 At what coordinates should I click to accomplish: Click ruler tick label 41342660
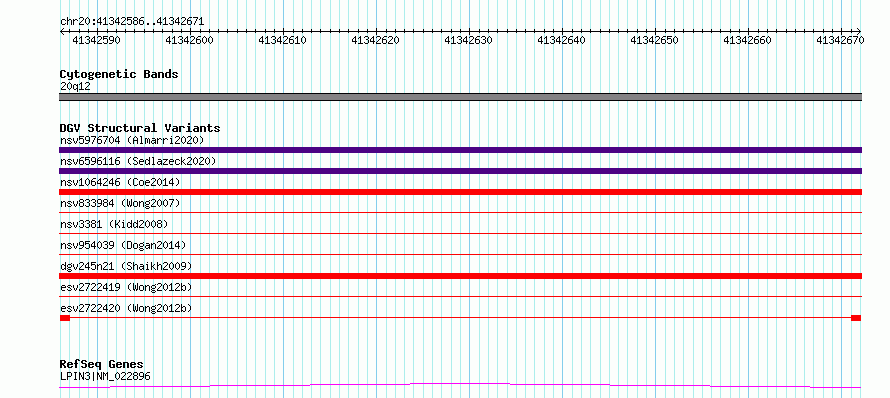pos(748,40)
